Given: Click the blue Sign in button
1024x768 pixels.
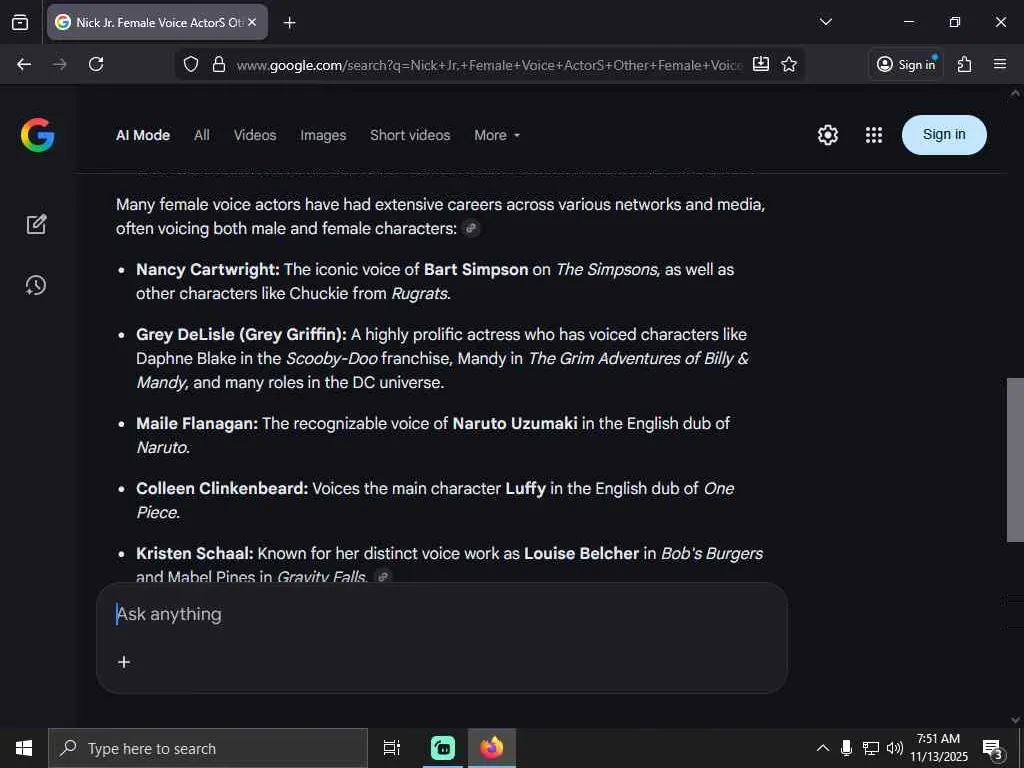Looking at the screenshot, I should (x=944, y=135).
